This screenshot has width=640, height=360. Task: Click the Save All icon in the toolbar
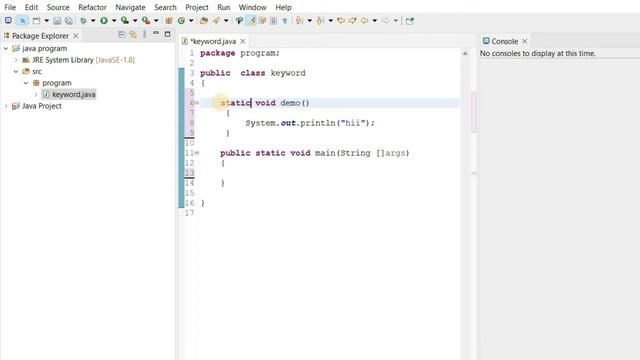point(69,20)
